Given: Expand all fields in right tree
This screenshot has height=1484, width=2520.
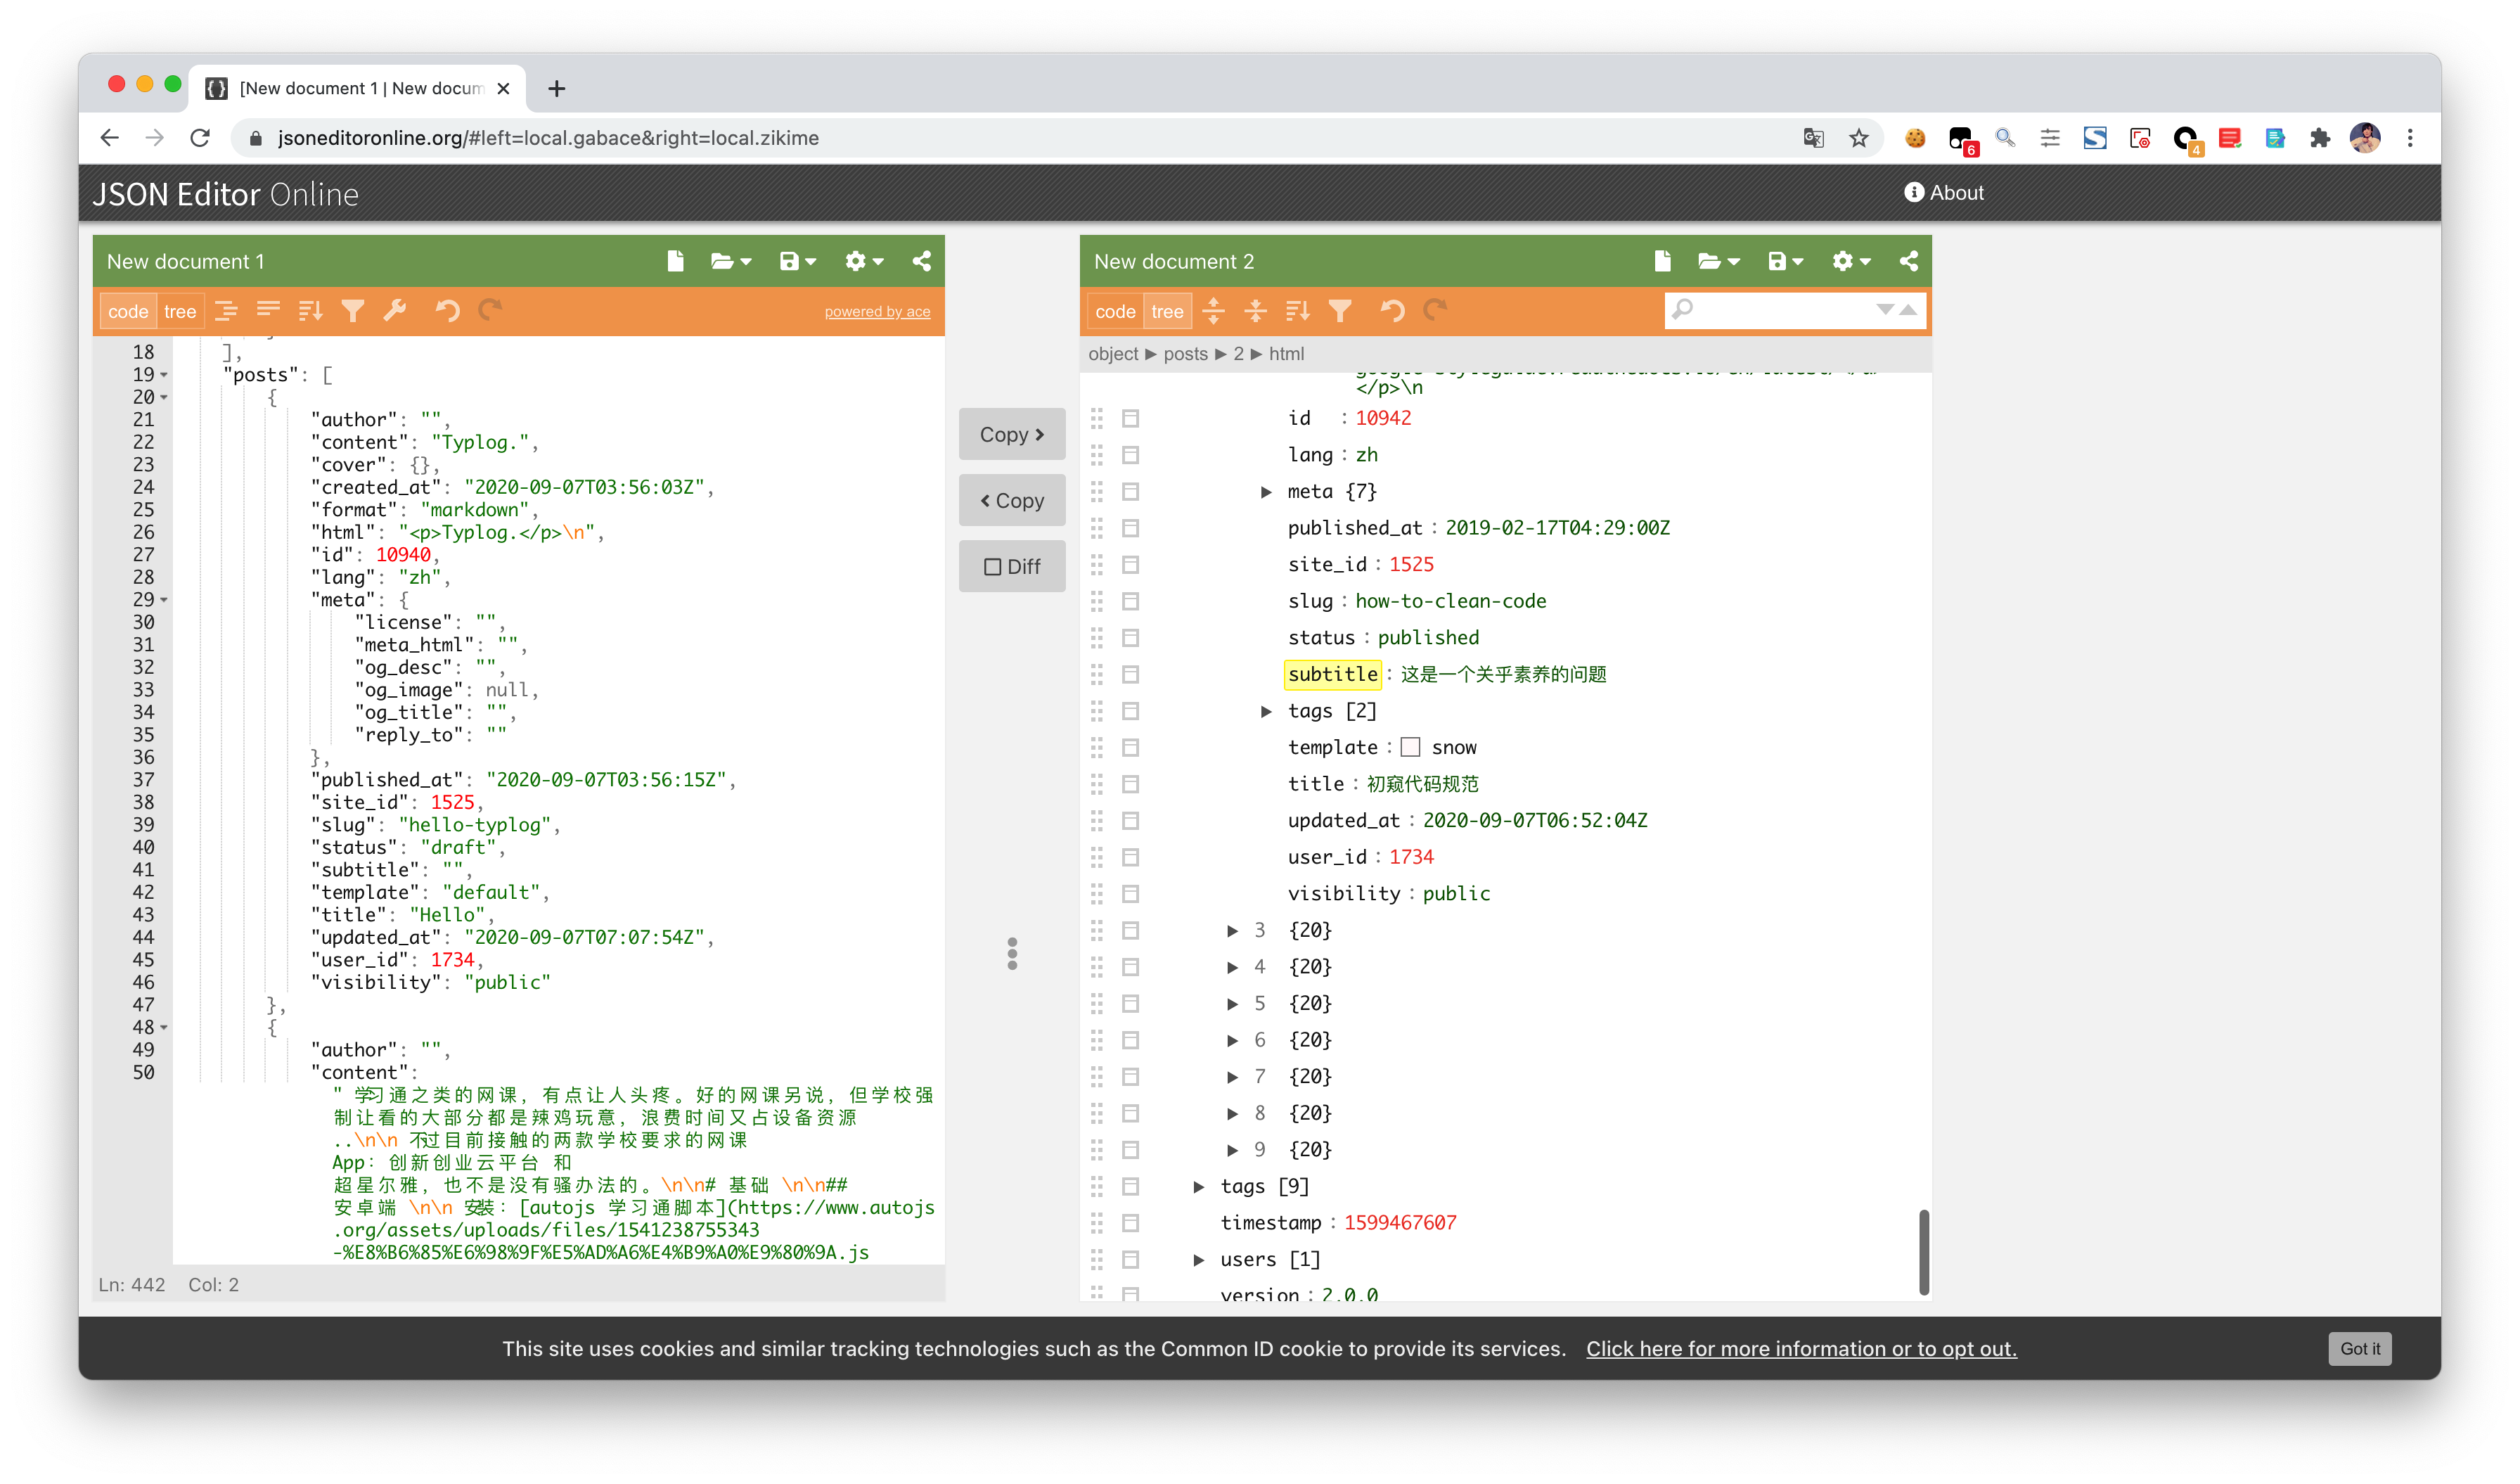Looking at the screenshot, I should (x=1213, y=311).
